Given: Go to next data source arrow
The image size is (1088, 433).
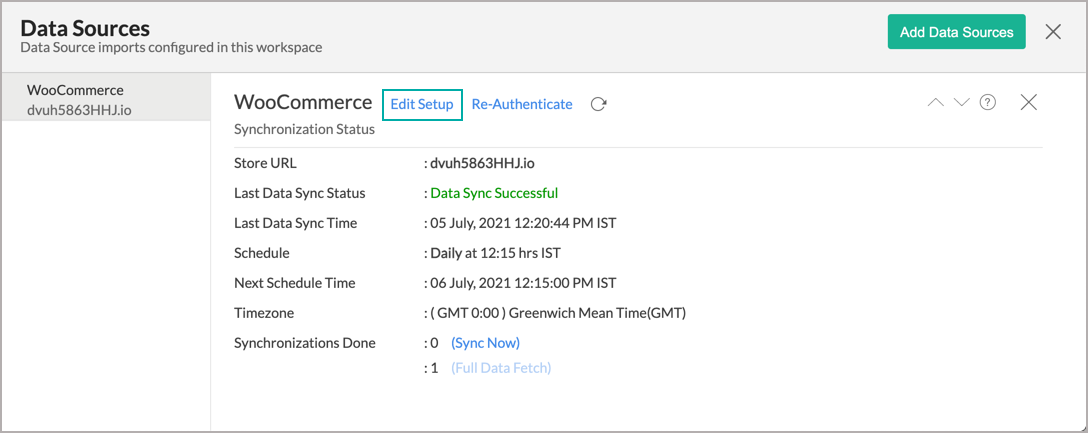Looking at the screenshot, I should (x=961, y=103).
